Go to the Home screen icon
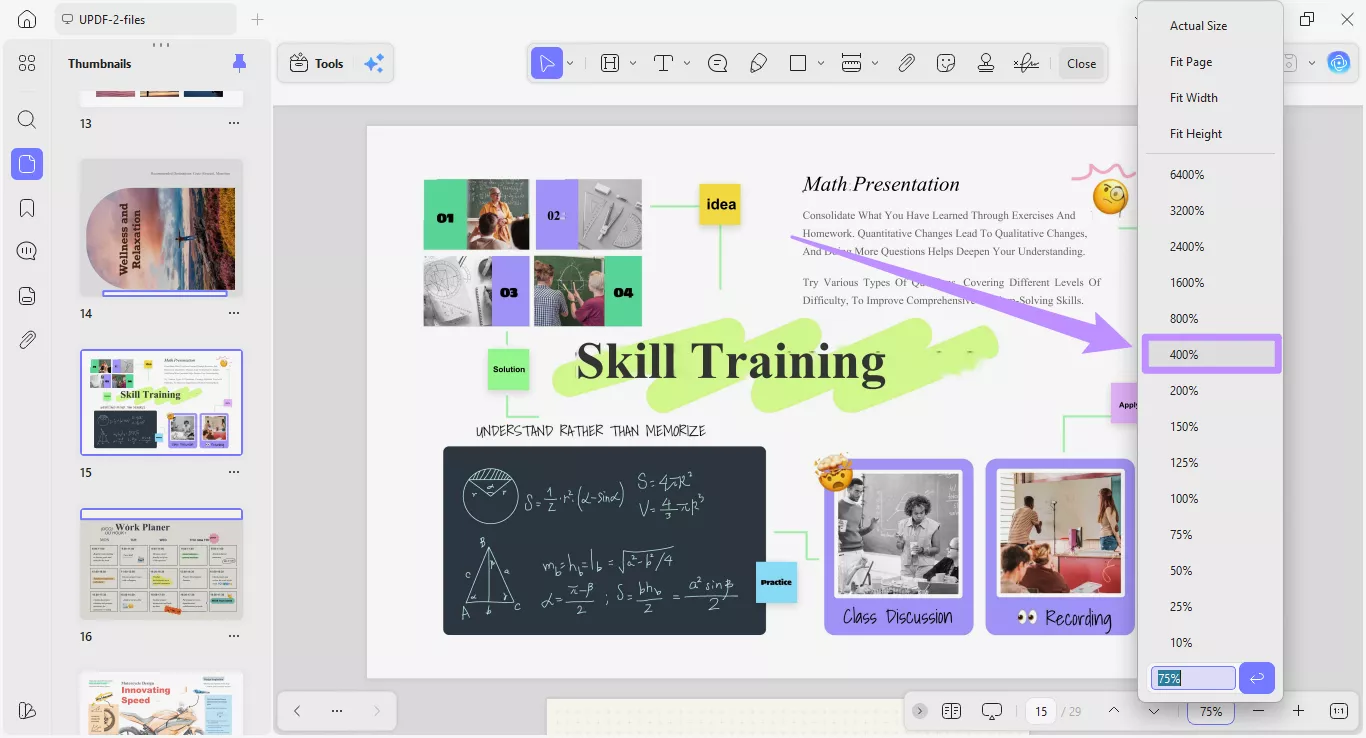This screenshot has height=738, width=1366. (27, 19)
